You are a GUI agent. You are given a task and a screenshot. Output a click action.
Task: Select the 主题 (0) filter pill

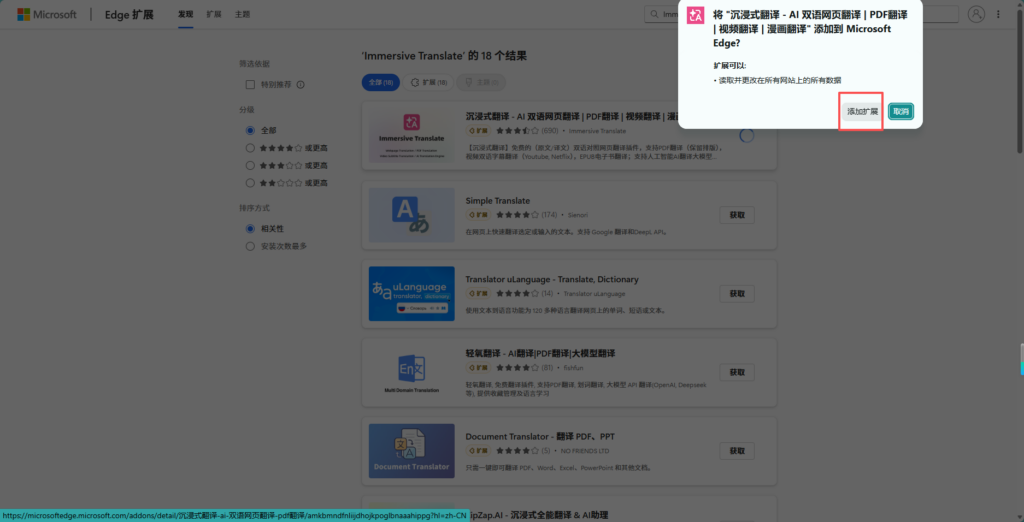coord(481,82)
